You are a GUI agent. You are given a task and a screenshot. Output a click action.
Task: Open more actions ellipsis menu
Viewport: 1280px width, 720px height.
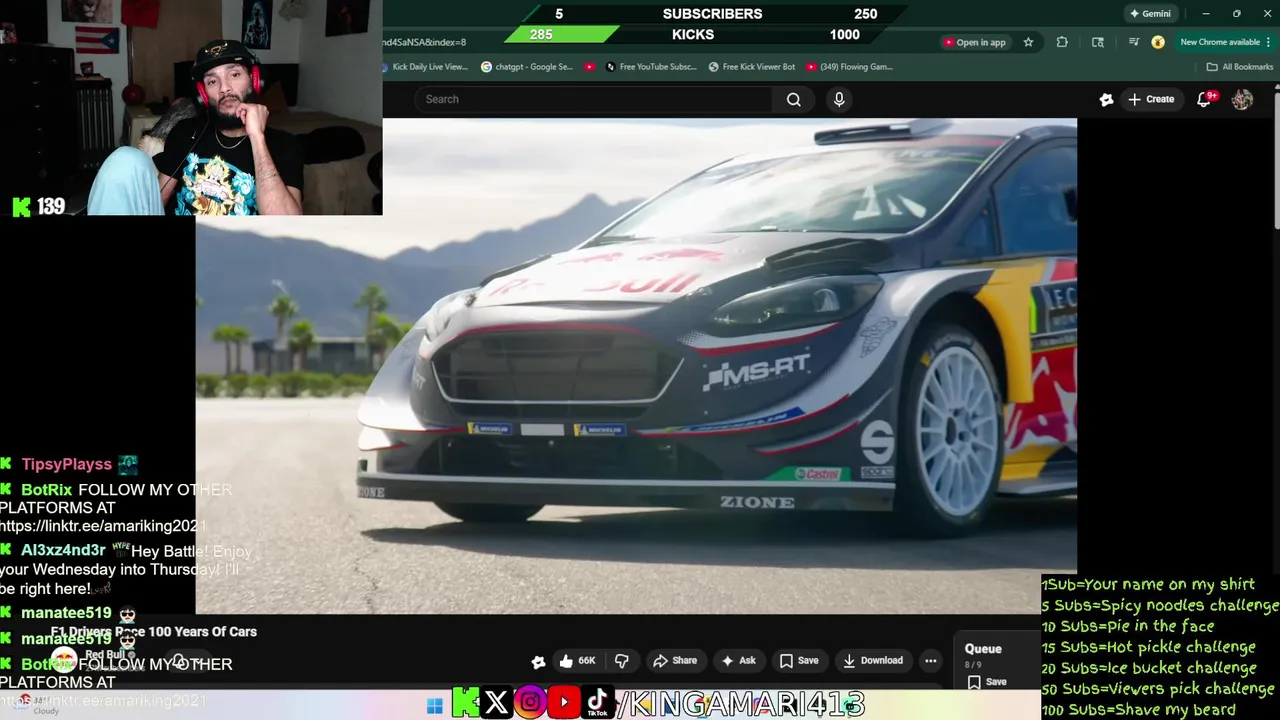click(x=931, y=661)
